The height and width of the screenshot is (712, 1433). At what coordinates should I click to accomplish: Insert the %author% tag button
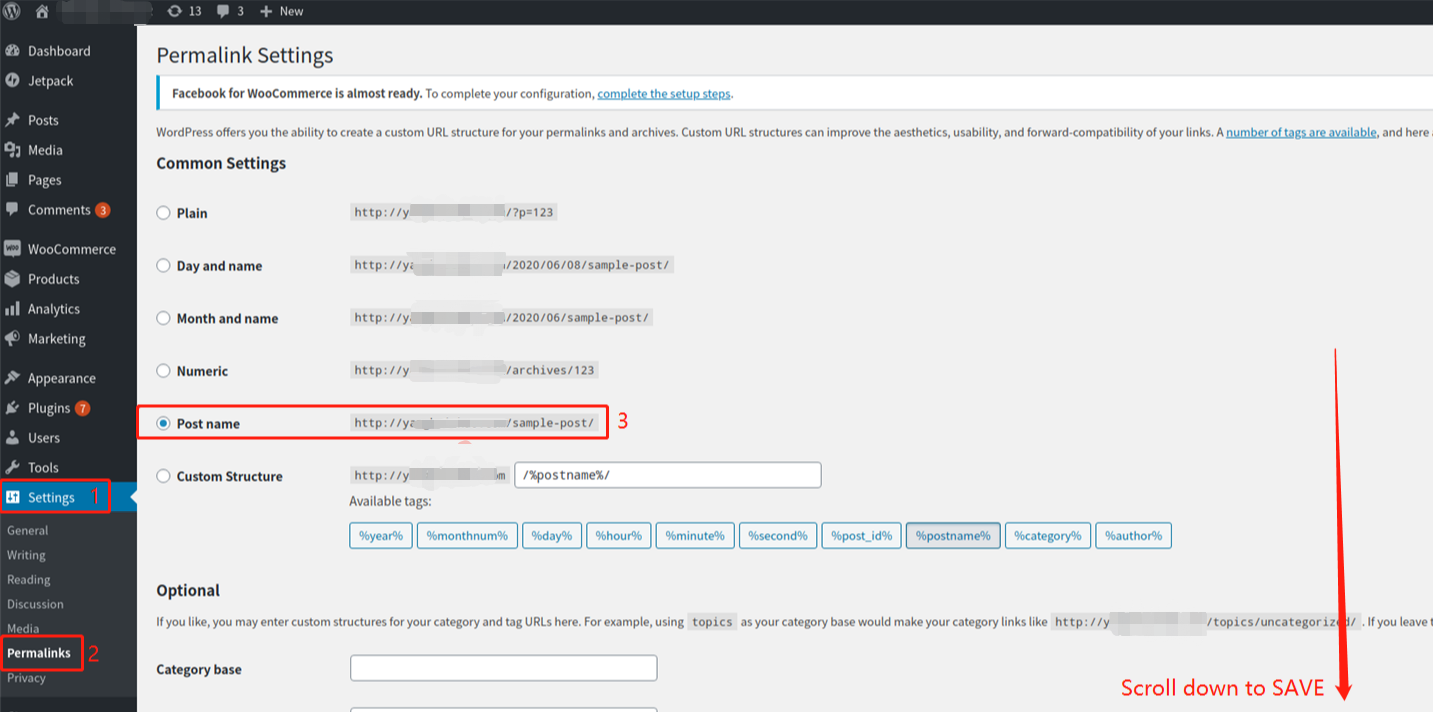(1134, 536)
